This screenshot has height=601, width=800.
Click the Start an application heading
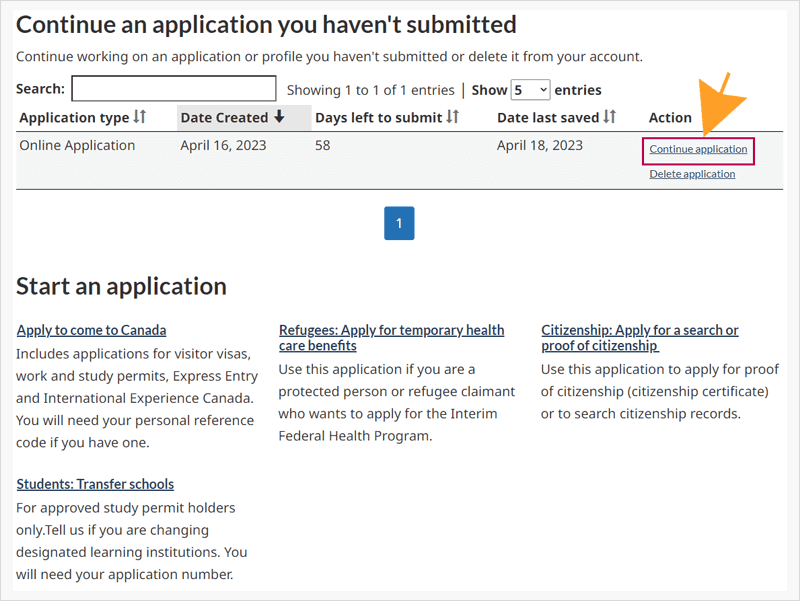[121, 286]
